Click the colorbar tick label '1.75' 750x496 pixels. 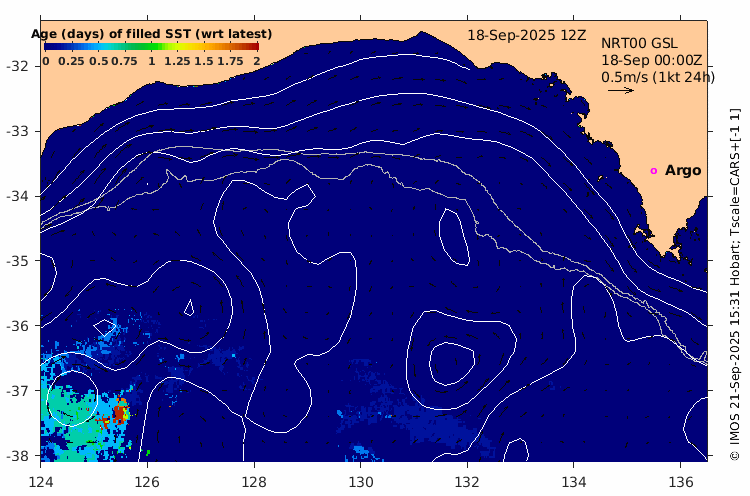coord(231,61)
